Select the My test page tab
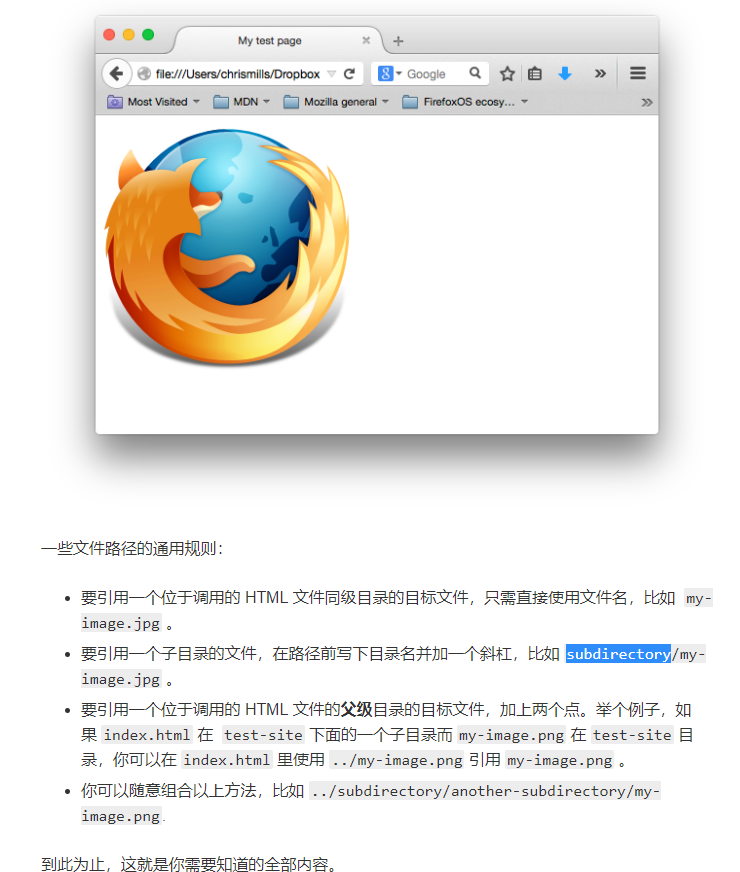Viewport: 740px width, 872px height. tap(279, 40)
